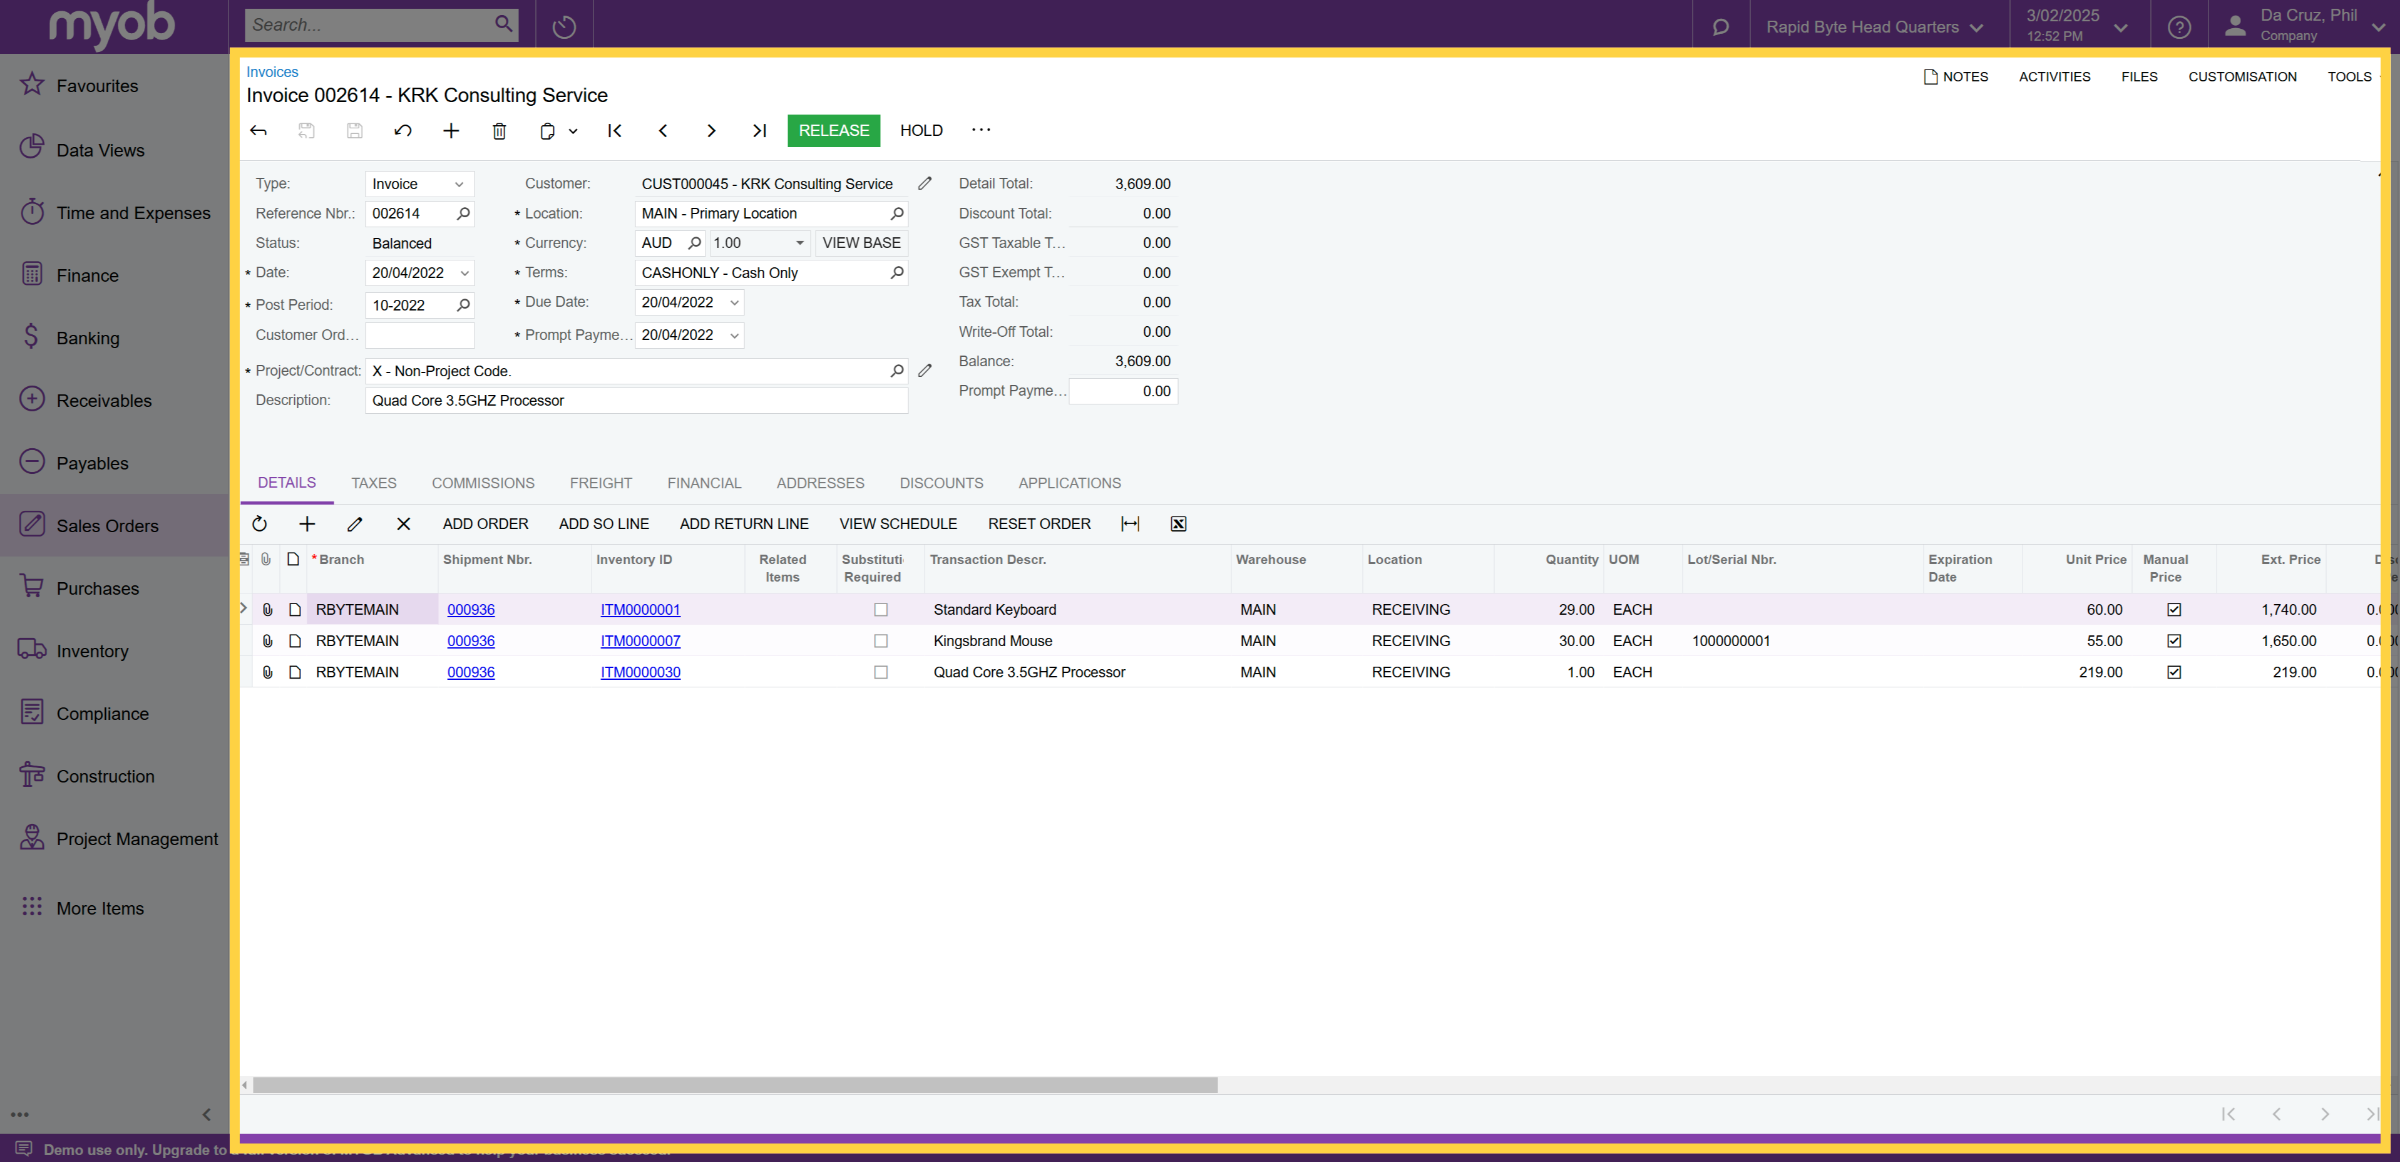Switch to the APPLICATIONS tab
Image resolution: width=2400 pixels, height=1162 pixels.
point(1070,483)
